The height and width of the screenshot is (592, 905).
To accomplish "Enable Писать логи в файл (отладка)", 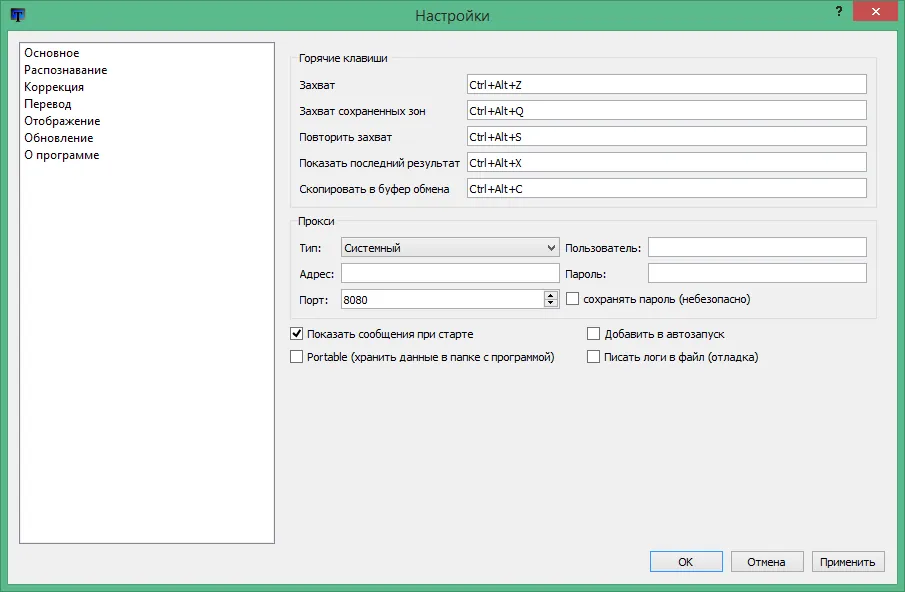I will 593,357.
